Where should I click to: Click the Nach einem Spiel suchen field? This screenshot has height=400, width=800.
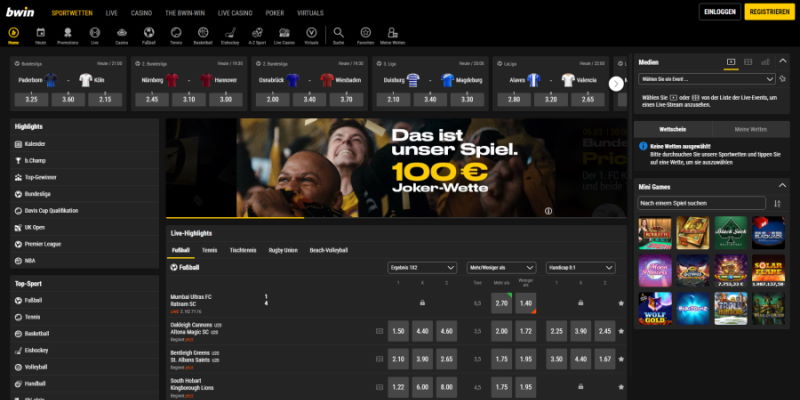[702, 204]
